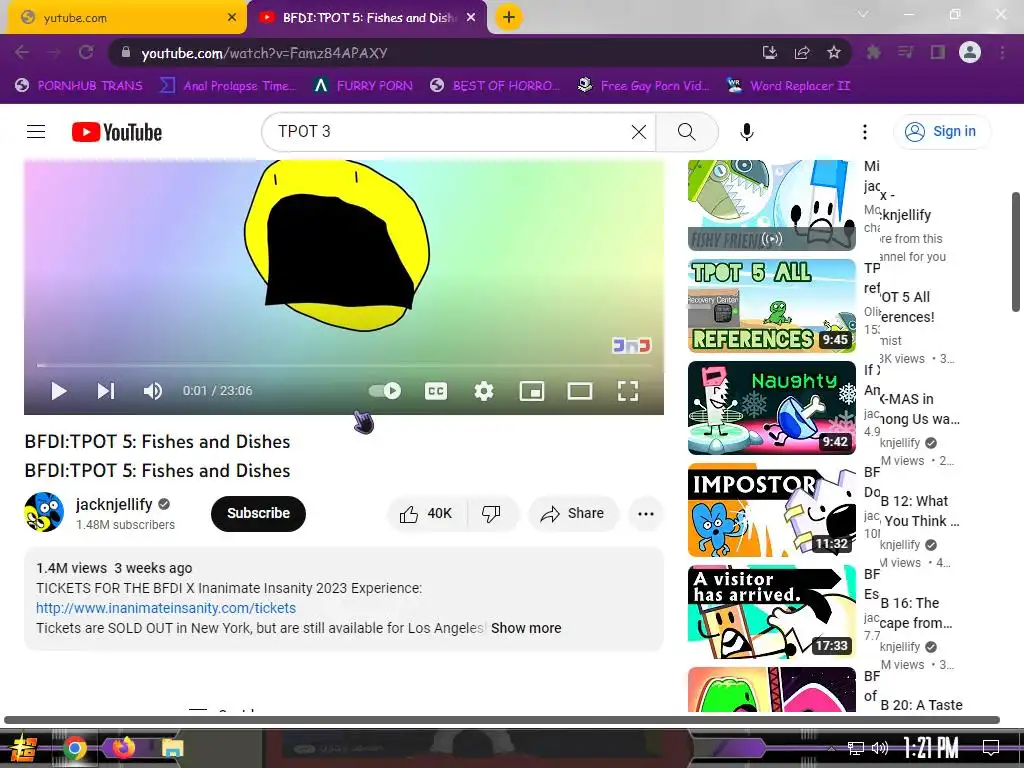
Task: Dislike the video thumbs down
Action: [x=492, y=513]
